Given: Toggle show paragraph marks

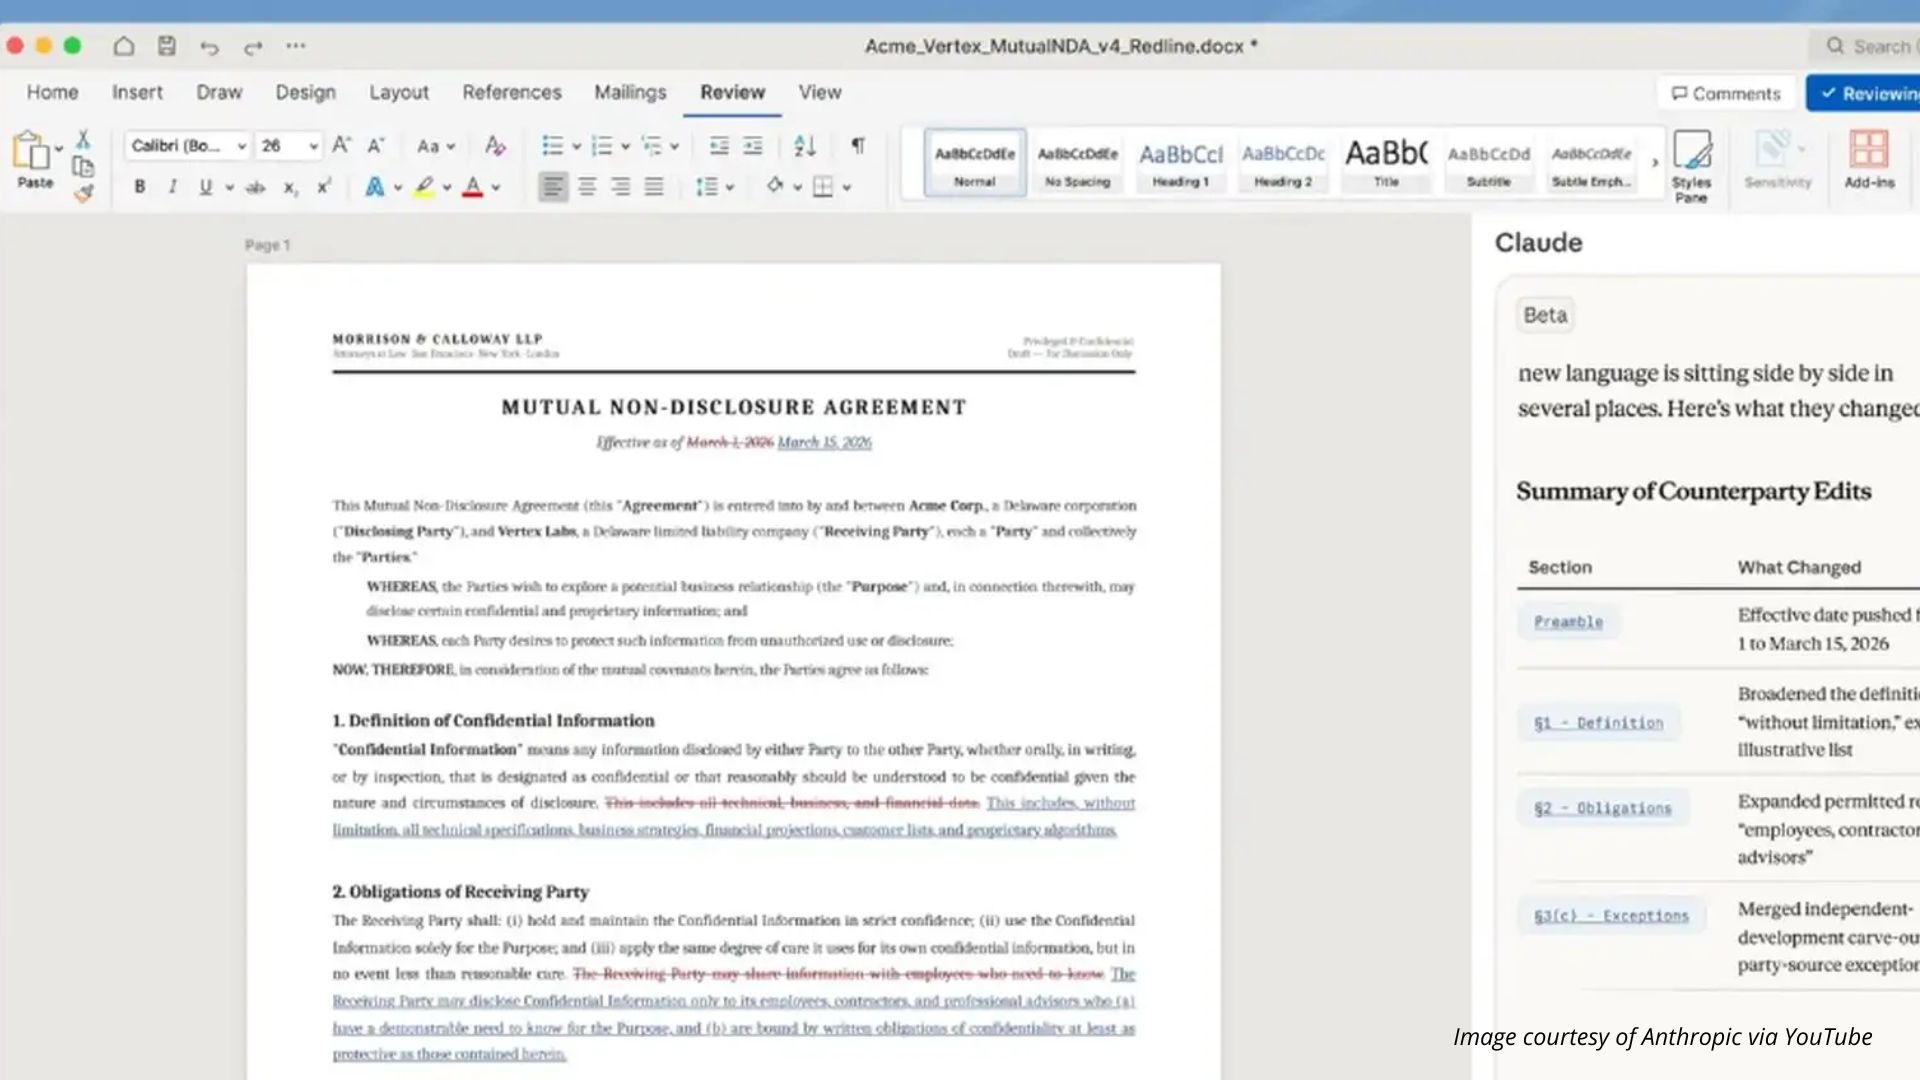Looking at the screenshot, I should [858, 146].
